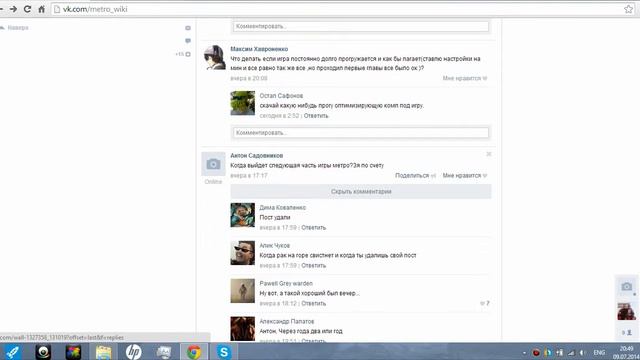This screenshot has width=640, height=360.
Task: Show hidden tray icons arrow
Action: click(x=524, y=353)
